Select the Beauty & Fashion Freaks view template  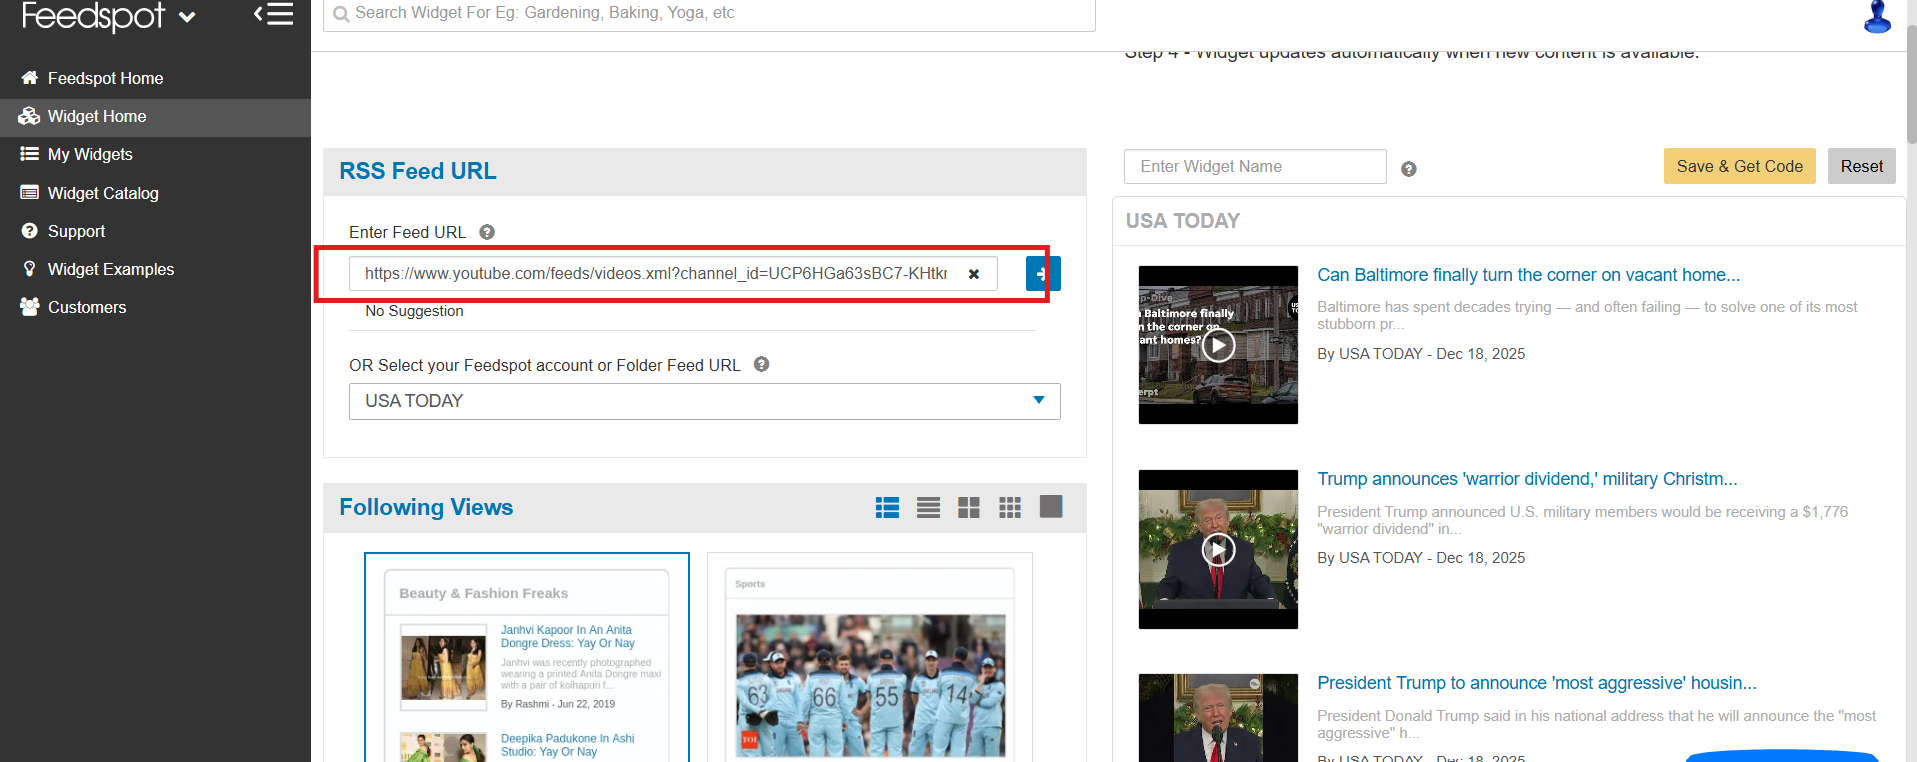pyautogui.click(x=527, y=657)
